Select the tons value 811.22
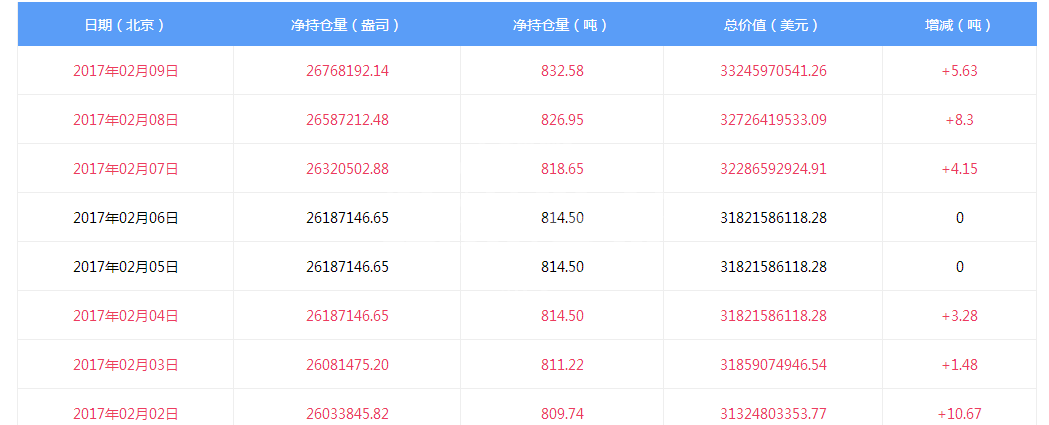The height and width of the screenshot is (425, 1049). [562, 365]
